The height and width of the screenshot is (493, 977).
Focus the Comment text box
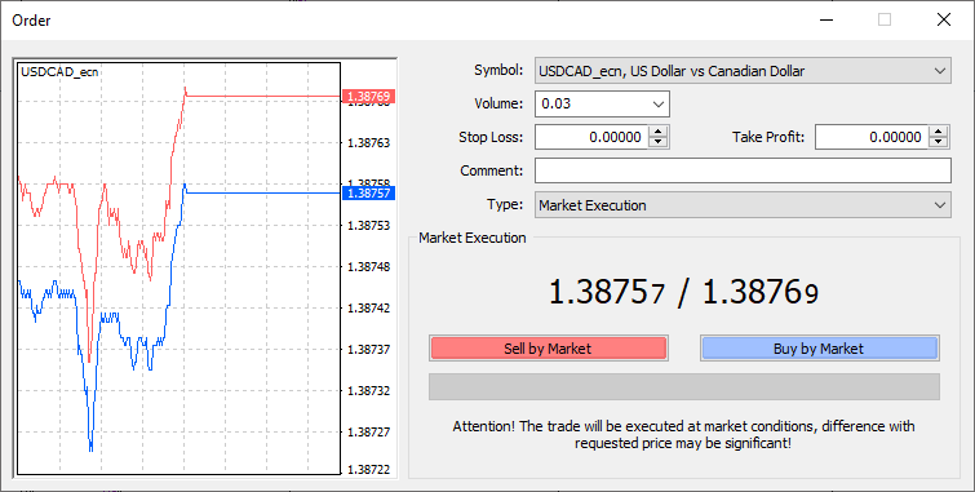pos(742,171)
